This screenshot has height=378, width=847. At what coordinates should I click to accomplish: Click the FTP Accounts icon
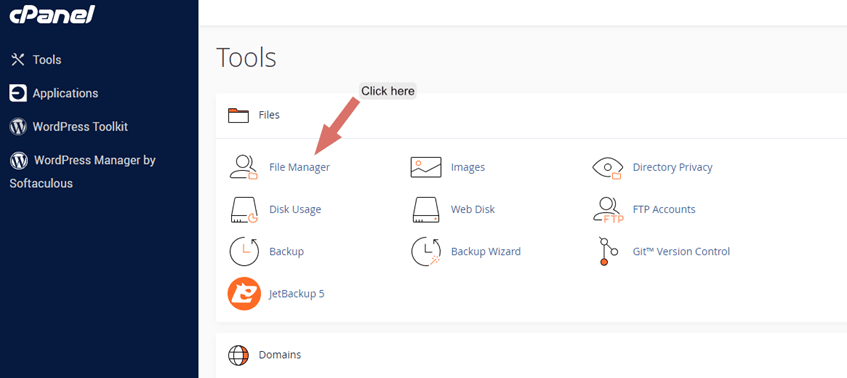coord(608,210)
